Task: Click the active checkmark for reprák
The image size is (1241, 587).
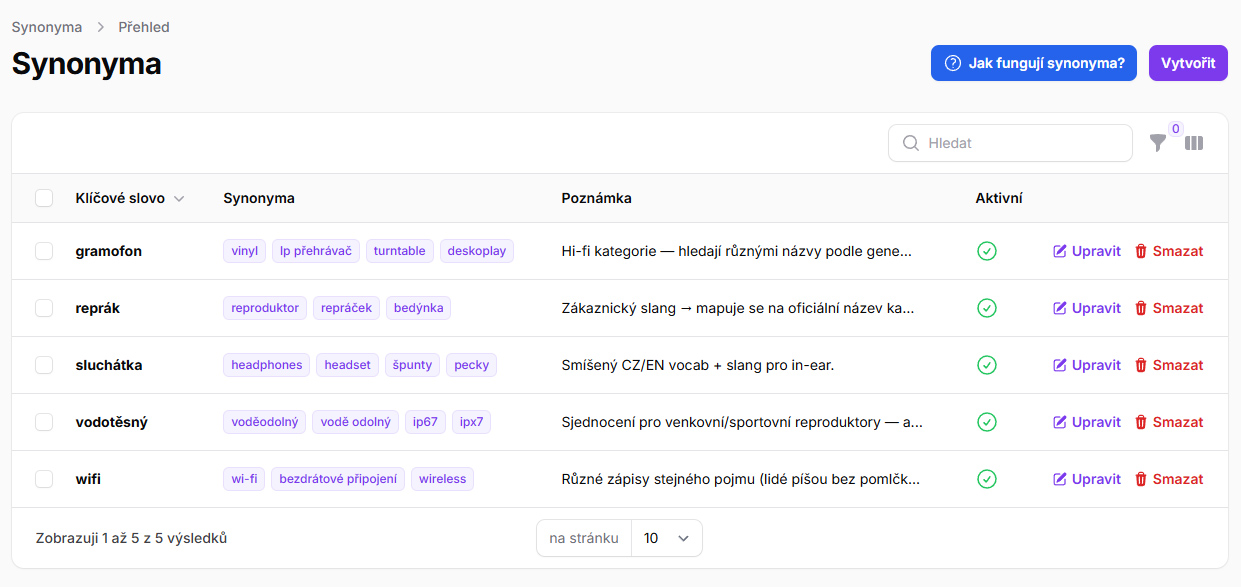Action: (987, 308)
